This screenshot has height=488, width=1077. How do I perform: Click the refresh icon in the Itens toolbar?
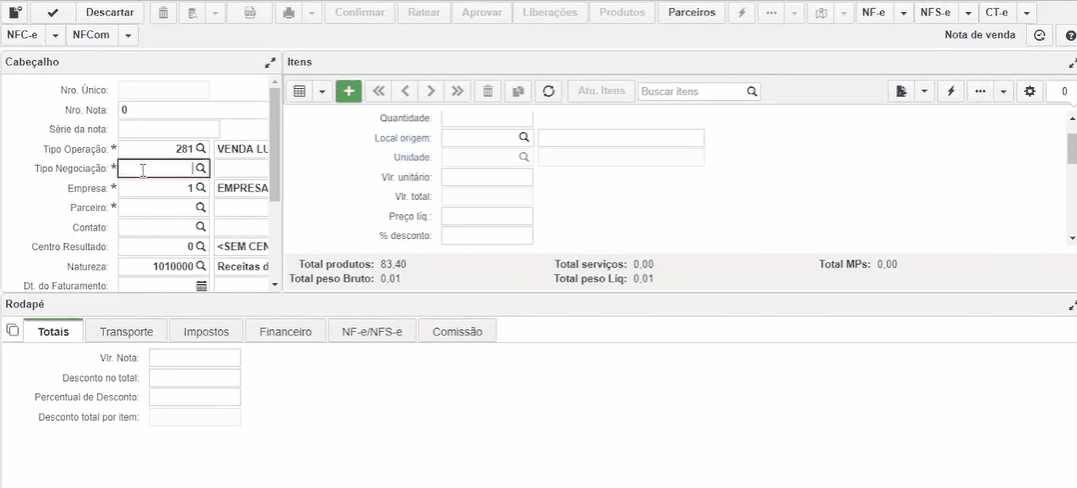coord(548,91)
